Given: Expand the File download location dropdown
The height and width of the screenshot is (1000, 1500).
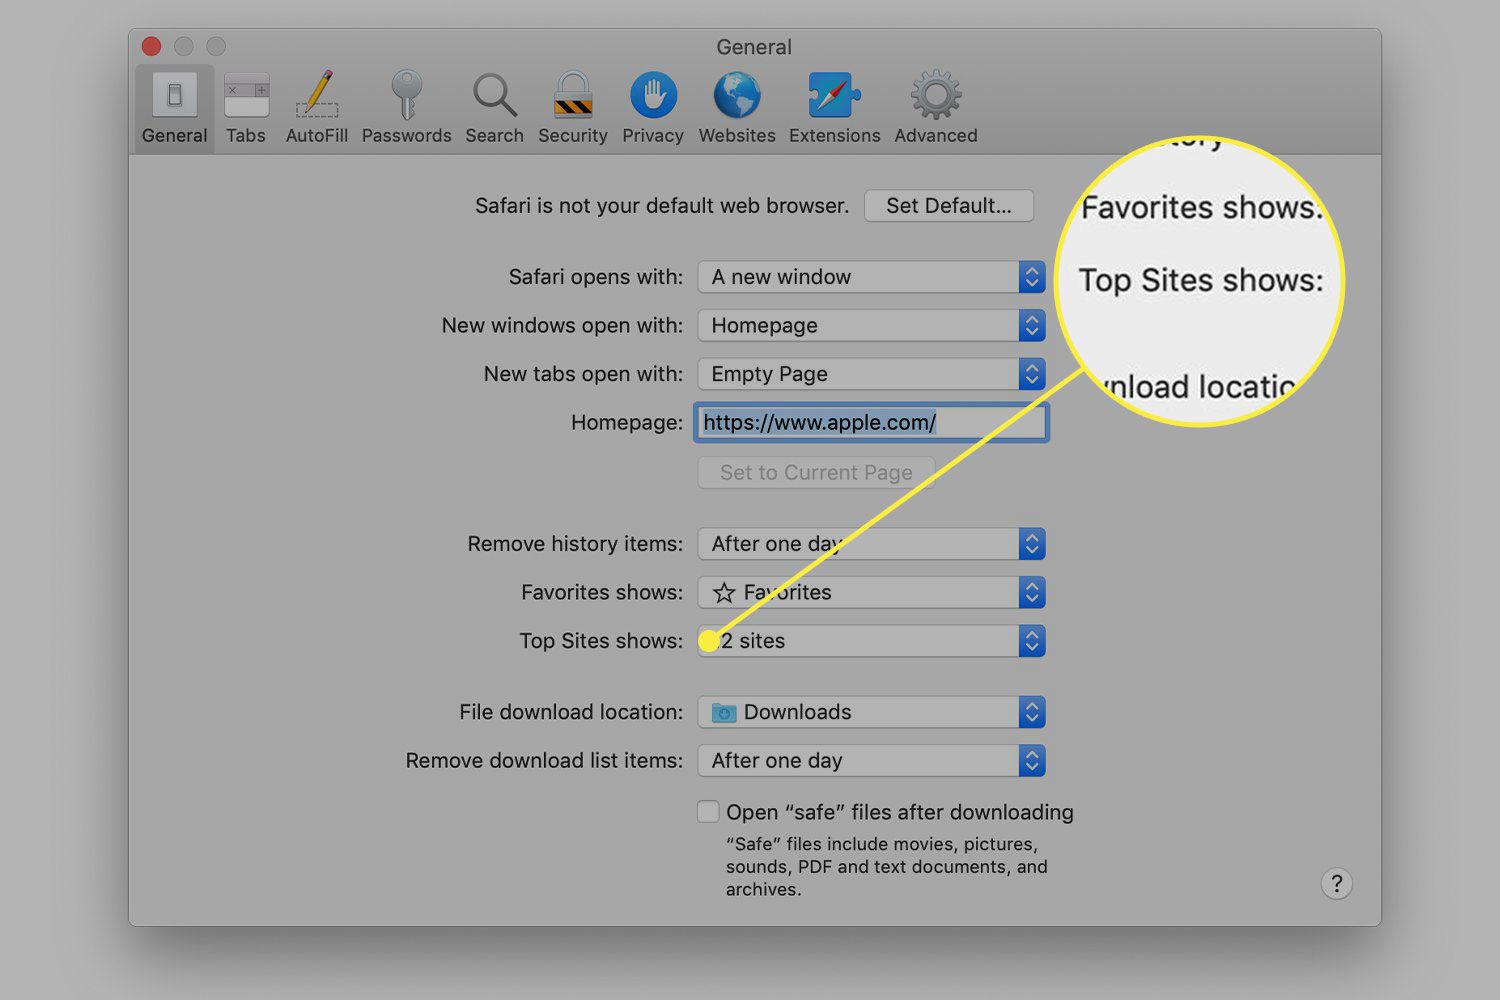Looking at the screenshot, I should (872, 712).
